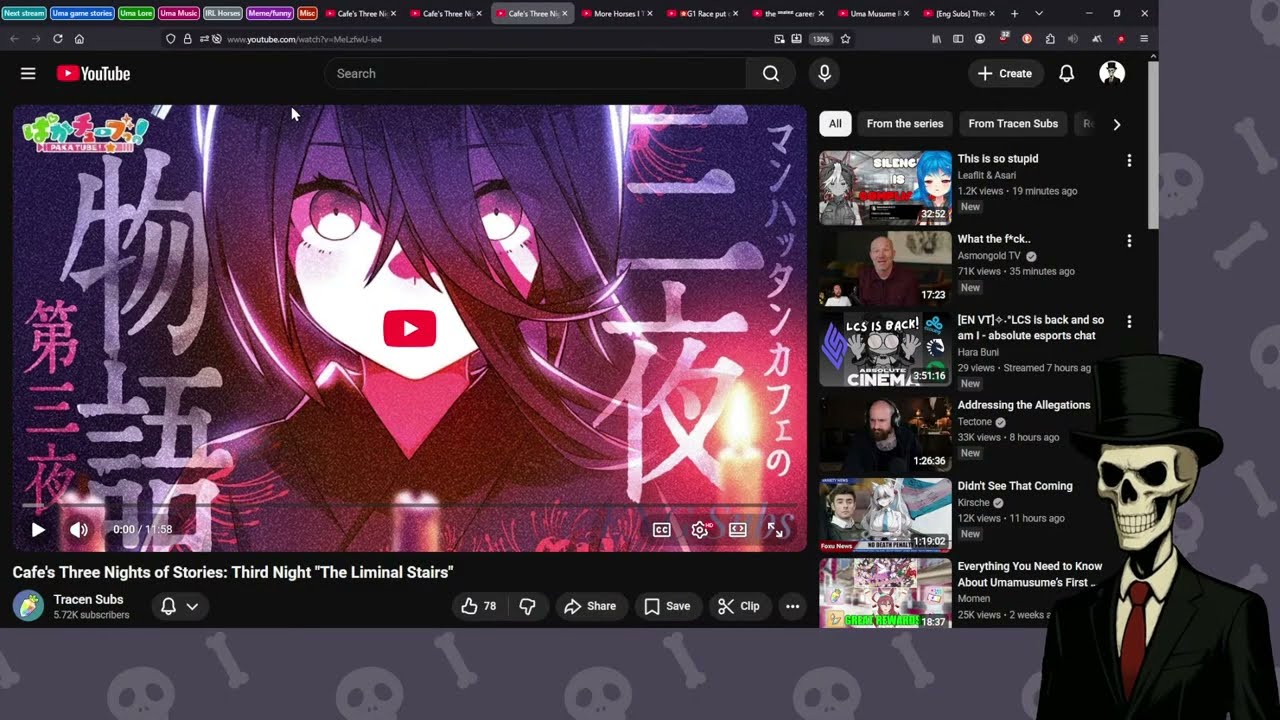Viewport: 1280px width, 720px height.
Task: Bookmark this page with star
Action: (845, 39)
